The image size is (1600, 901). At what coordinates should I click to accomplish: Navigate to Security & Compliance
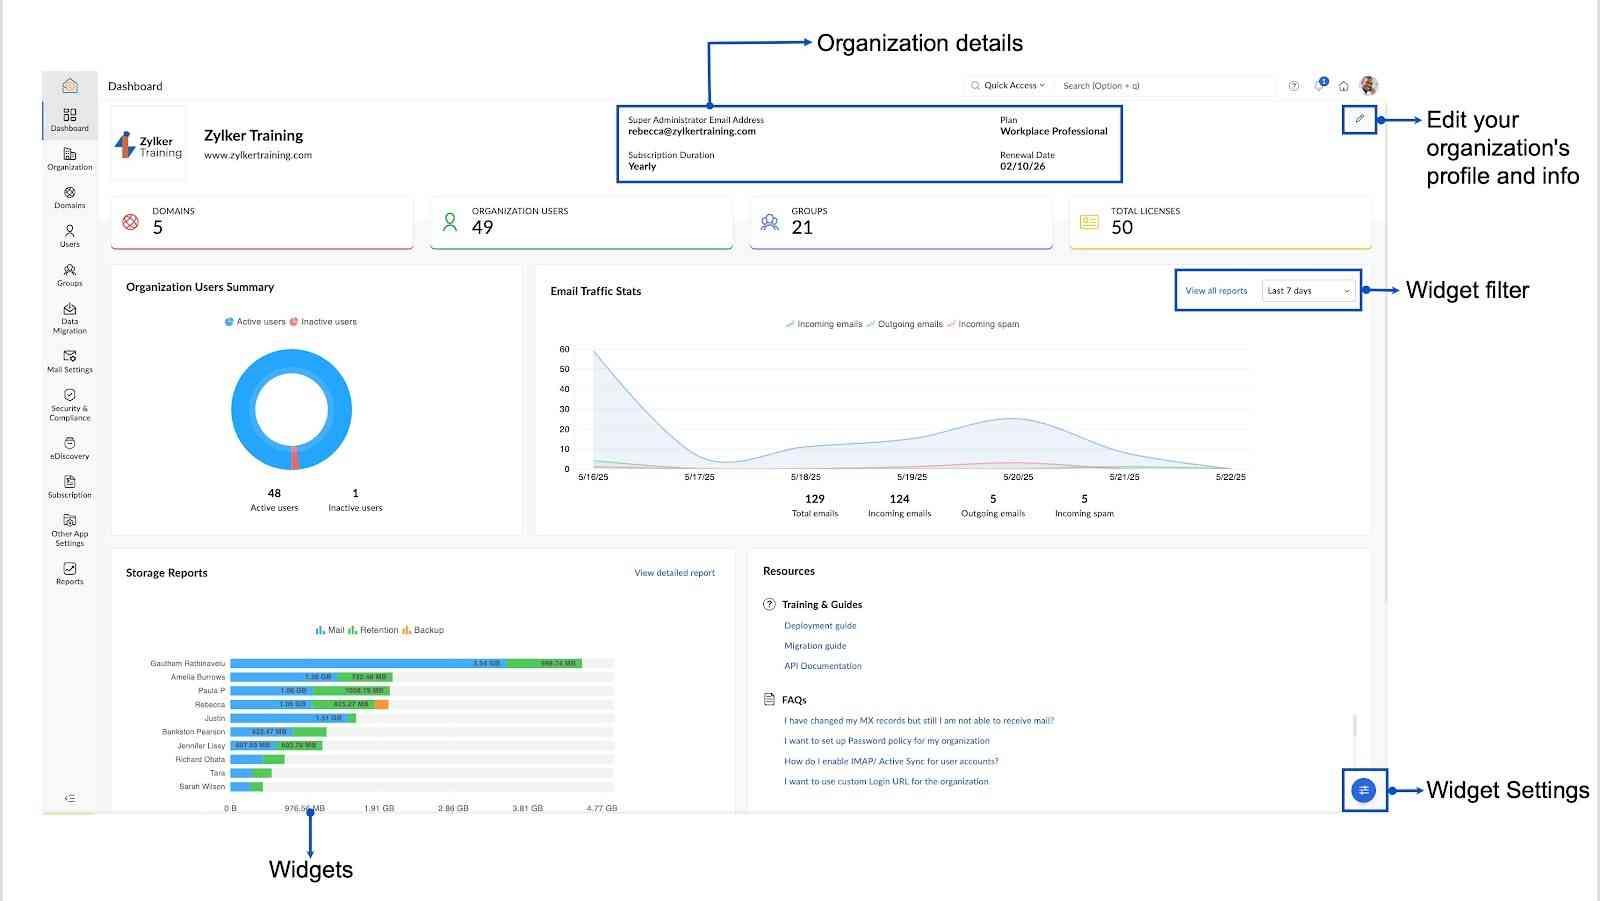[x=69, y=404]
